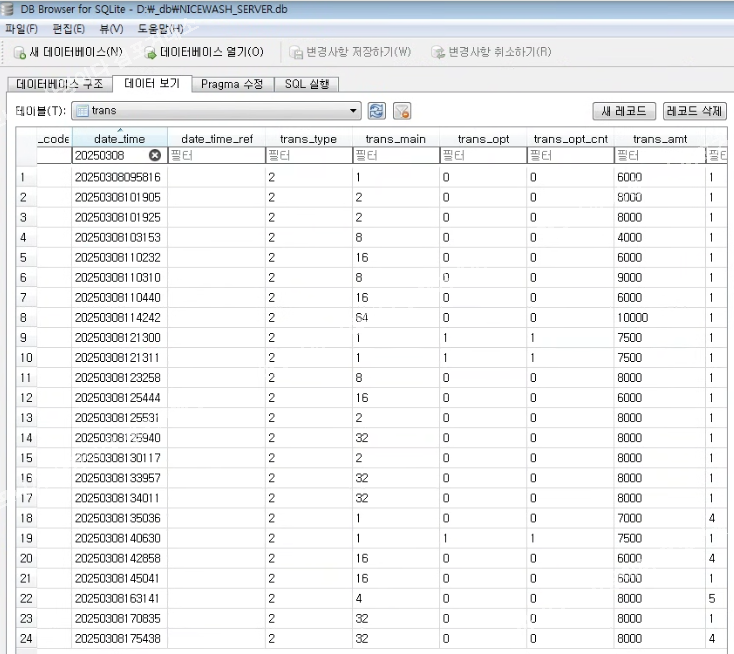Screen dimensions: 734x654
Task: Open the trans table dropdown
Action: (x=354, y=111)
